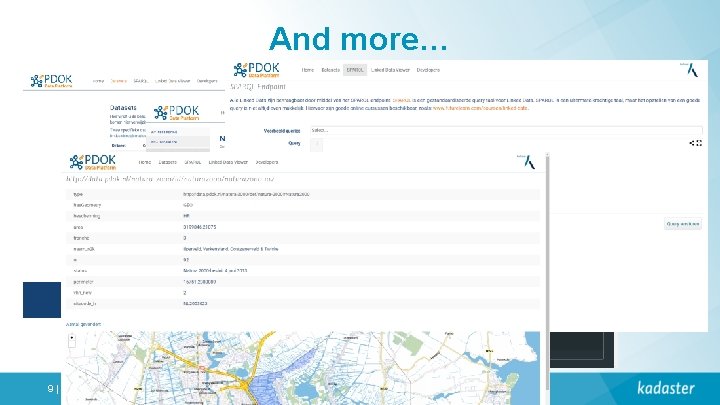Viewport: 720px width, 405px height.
Task: Click the 'type' row label in the detail table
Action: pyautogui.click(x=78, y=194)
